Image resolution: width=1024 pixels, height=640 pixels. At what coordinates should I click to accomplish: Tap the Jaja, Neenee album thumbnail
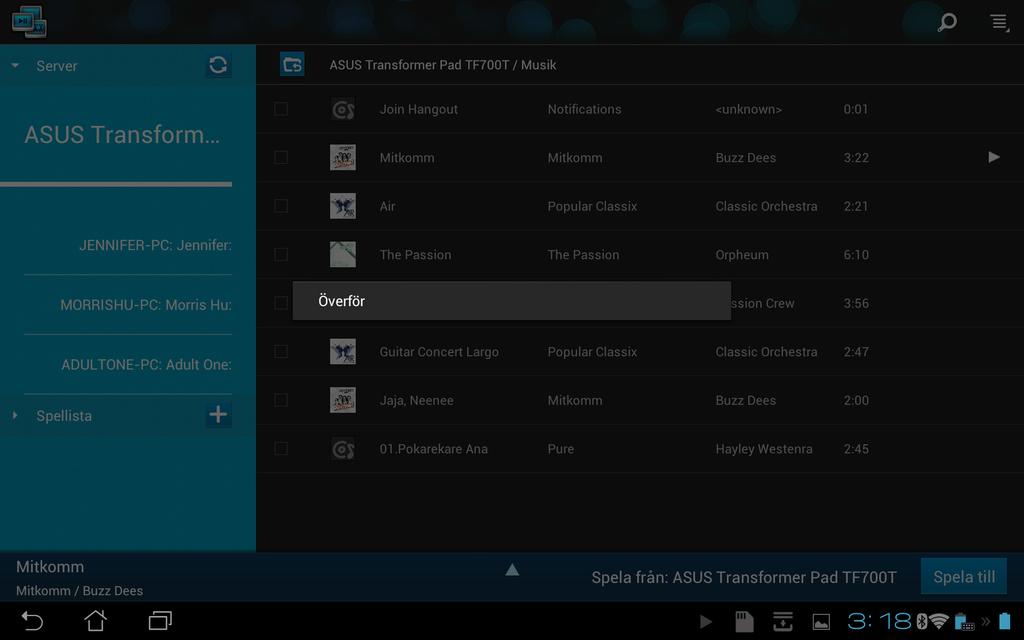point(343,400)
